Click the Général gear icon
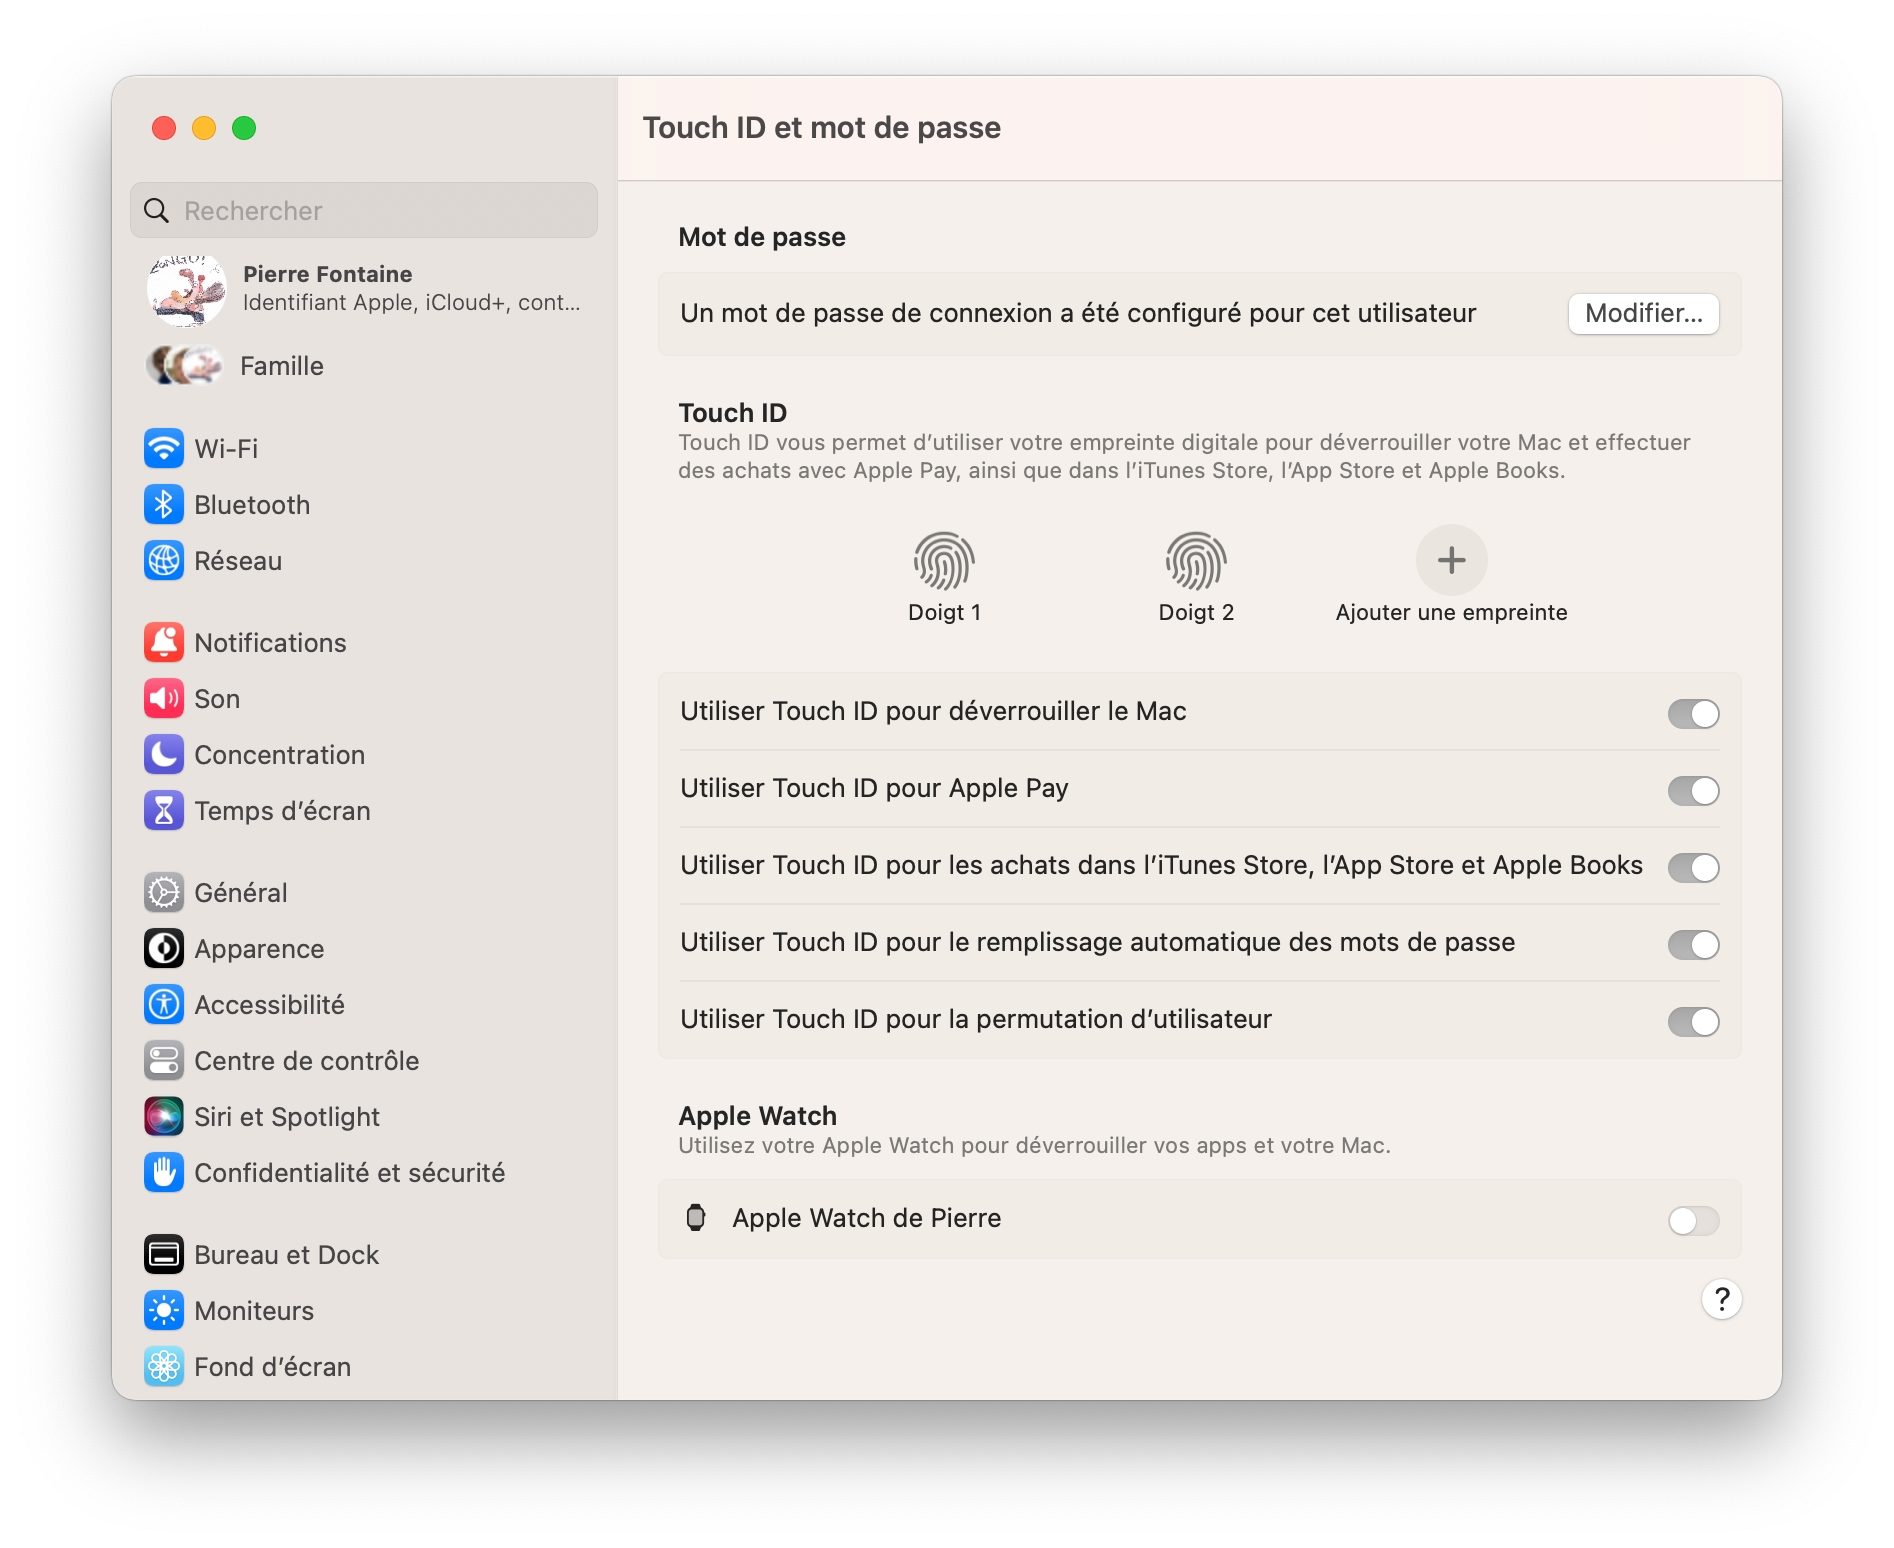The image size is (1894, 1548). 164,892
